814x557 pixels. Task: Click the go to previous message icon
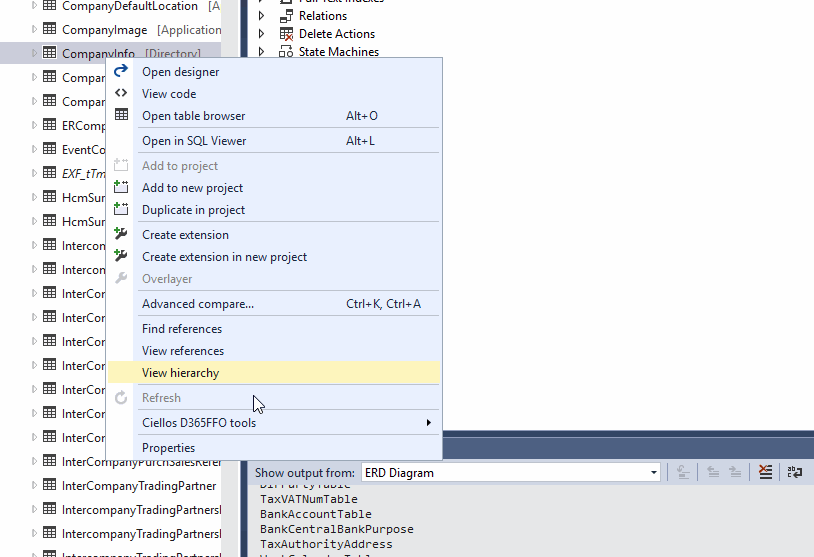click(713, 472)
